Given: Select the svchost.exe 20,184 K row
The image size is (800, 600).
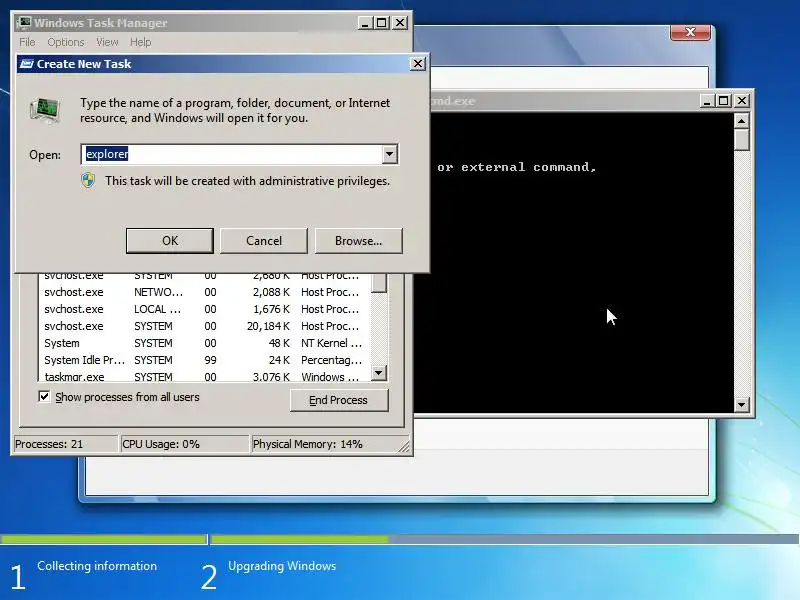Looking at the screenshot, I should [204, 326].
